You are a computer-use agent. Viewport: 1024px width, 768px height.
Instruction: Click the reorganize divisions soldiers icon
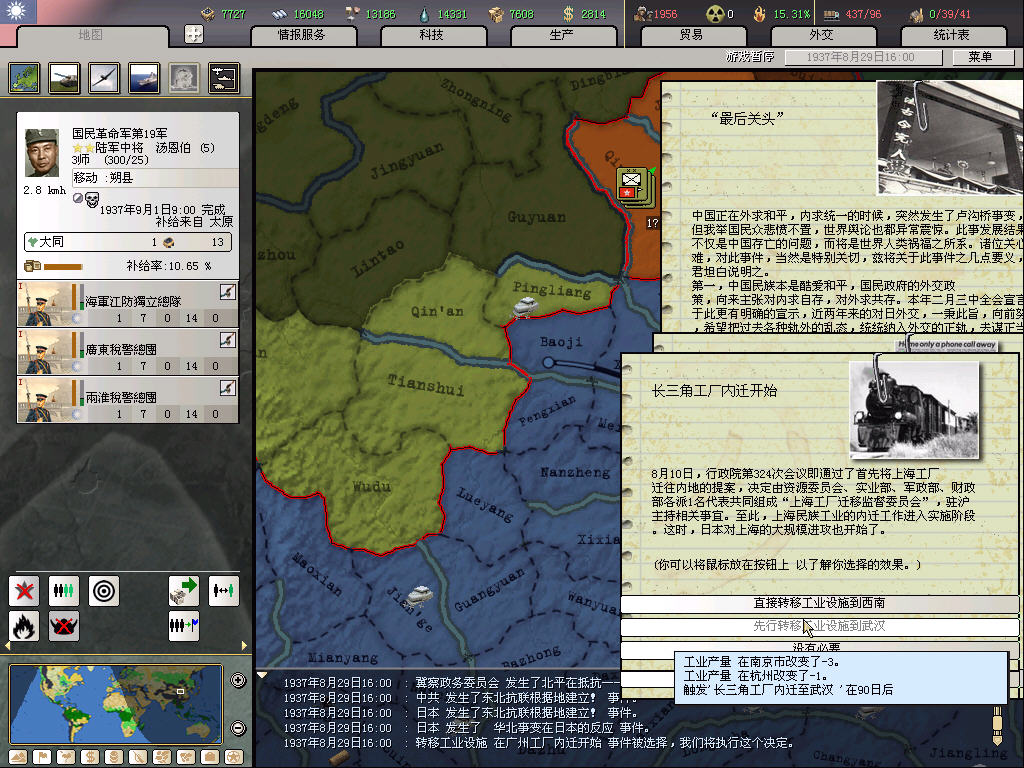pyautogui.click(x=64, y=591)
